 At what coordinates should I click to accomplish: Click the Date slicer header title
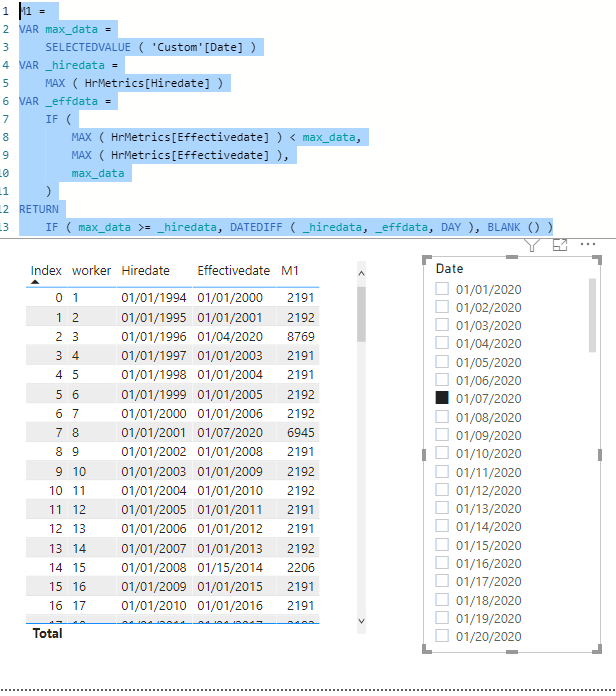[x=450, y=269]
